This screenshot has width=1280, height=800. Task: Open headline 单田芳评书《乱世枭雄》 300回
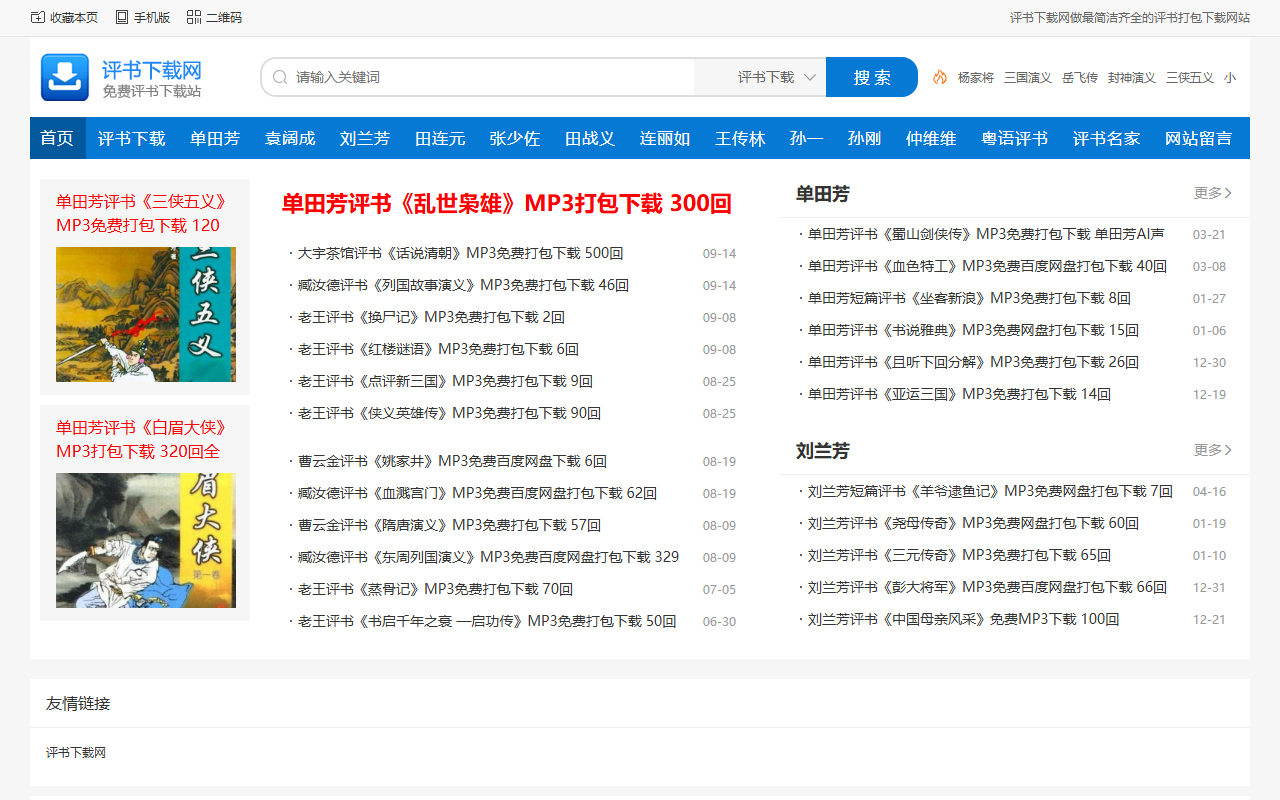click(x=507, y=203)
